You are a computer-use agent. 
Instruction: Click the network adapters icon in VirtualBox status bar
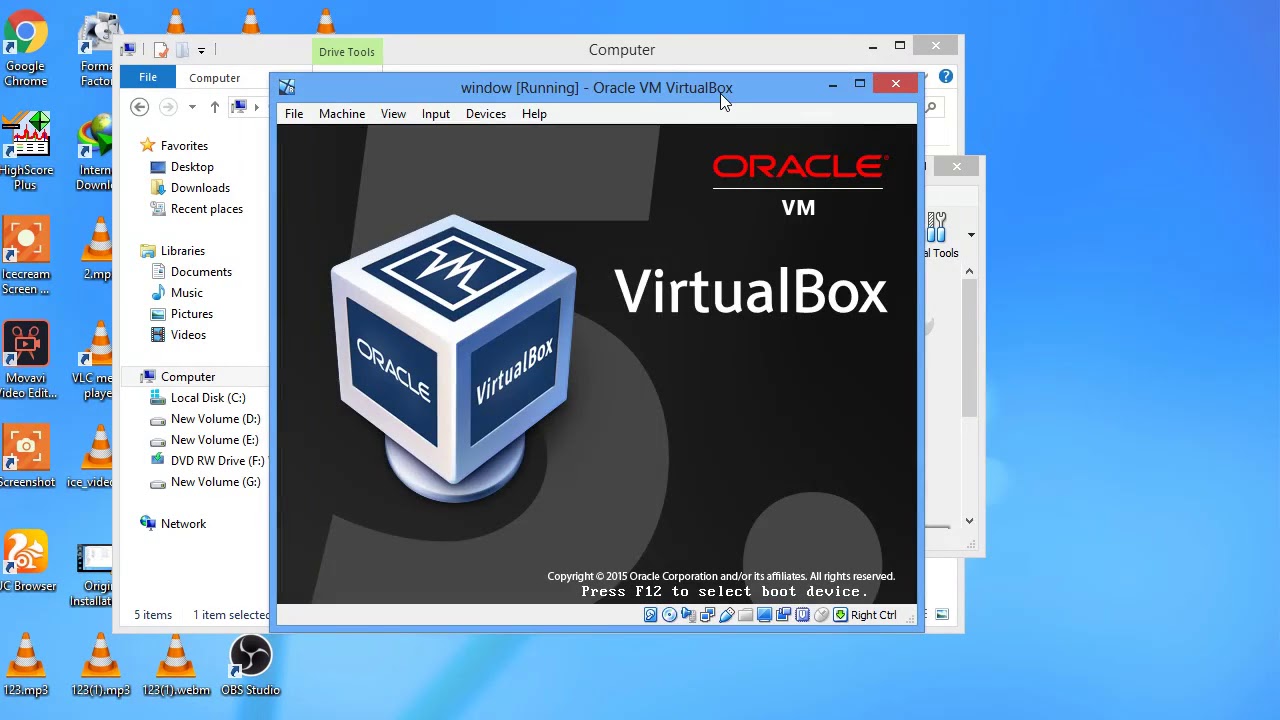[x=707, y=615]
